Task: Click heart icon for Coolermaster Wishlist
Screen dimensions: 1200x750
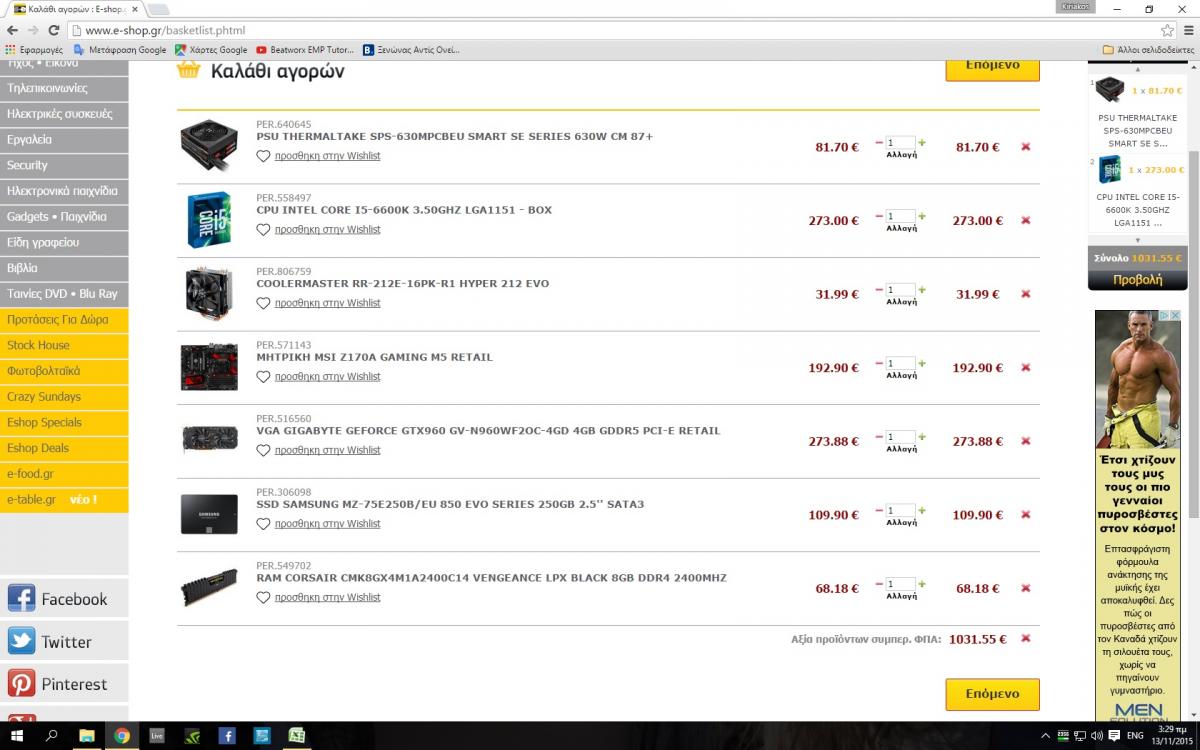Action: [263, 303]
